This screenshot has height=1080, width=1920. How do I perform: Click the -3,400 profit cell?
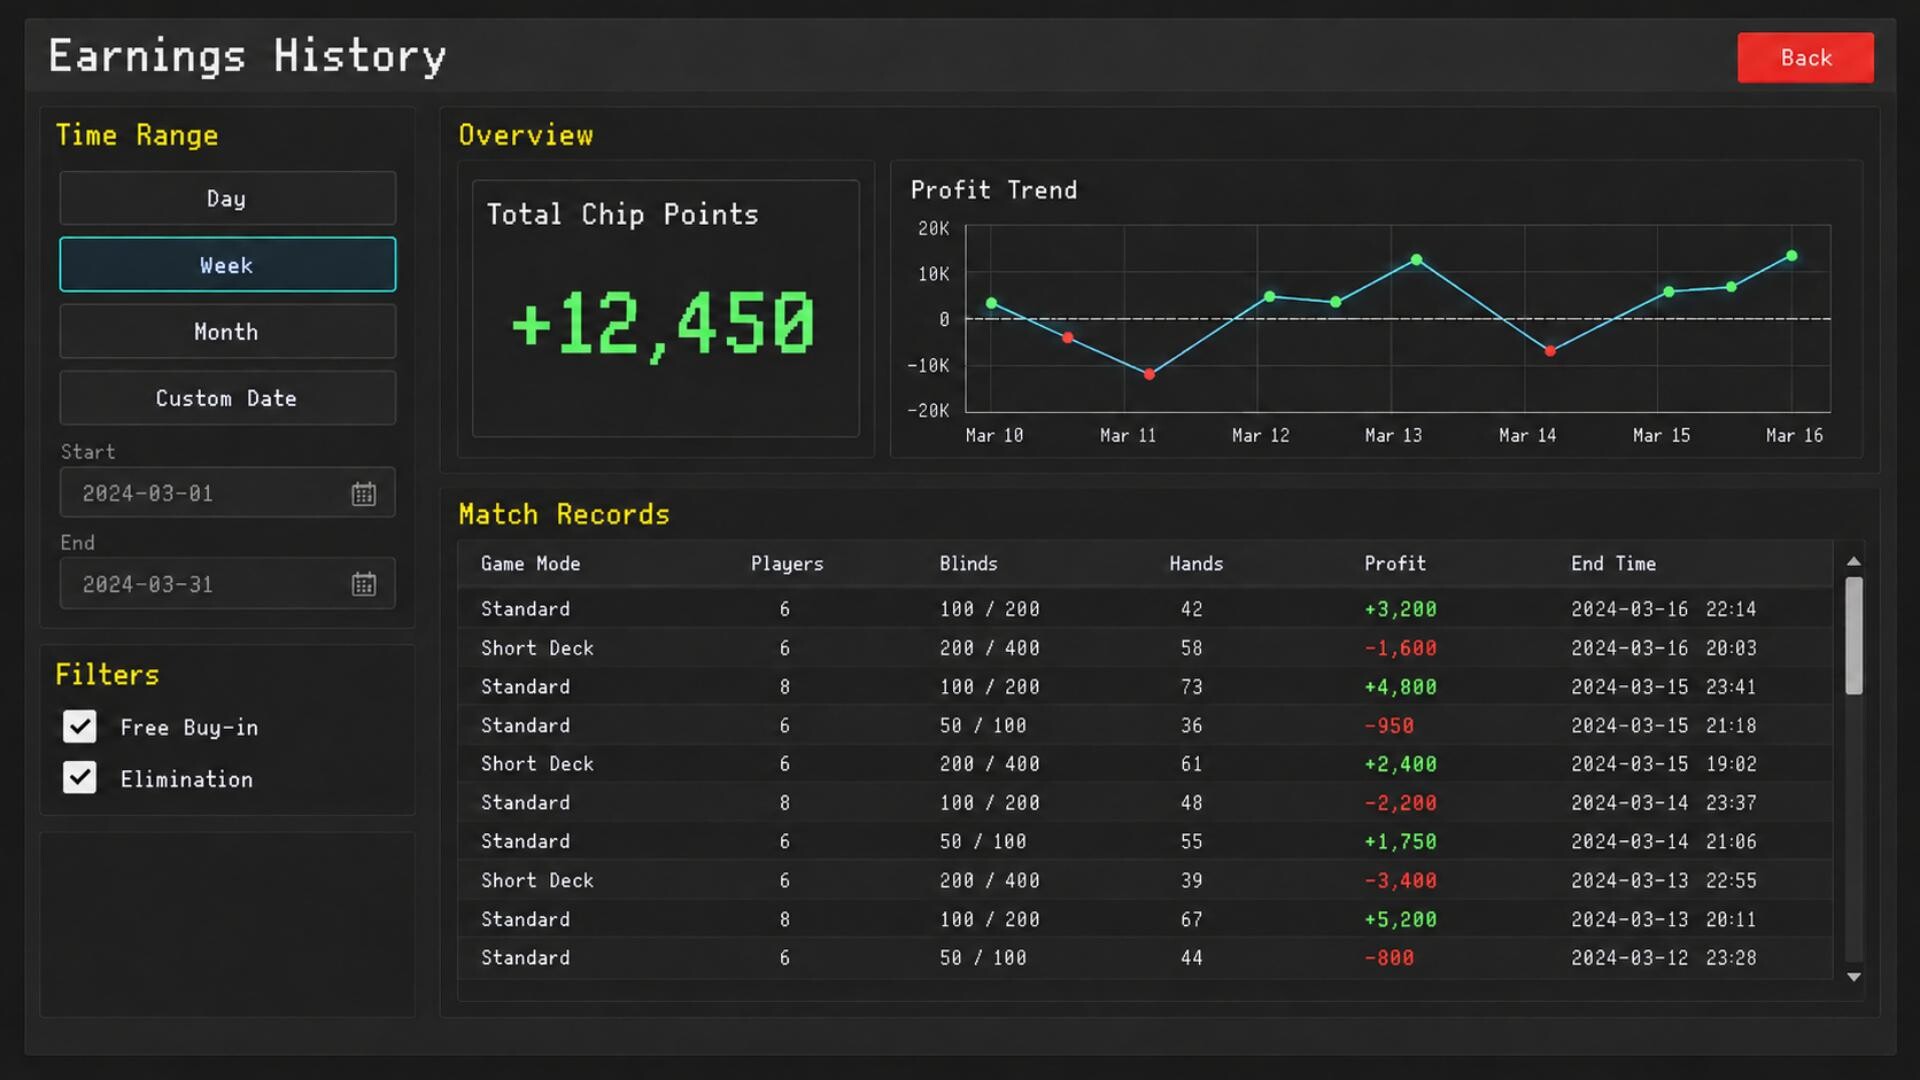point(1400,881)
